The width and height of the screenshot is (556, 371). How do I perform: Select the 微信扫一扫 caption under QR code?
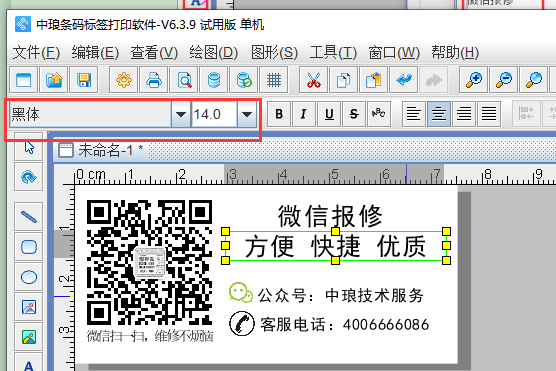click(150, 336)
